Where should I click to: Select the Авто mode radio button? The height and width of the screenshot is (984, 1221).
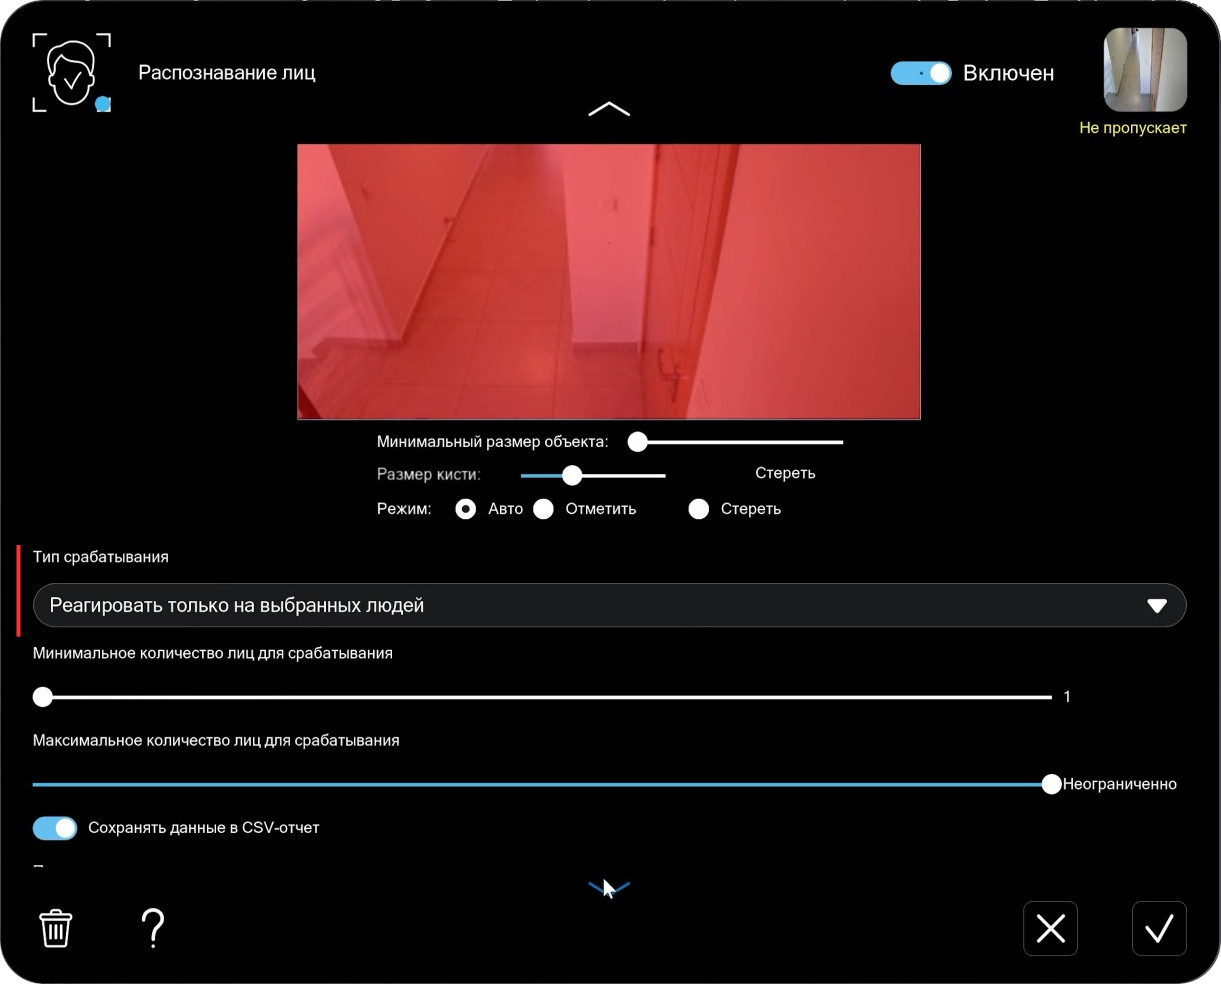pos(465,509)
